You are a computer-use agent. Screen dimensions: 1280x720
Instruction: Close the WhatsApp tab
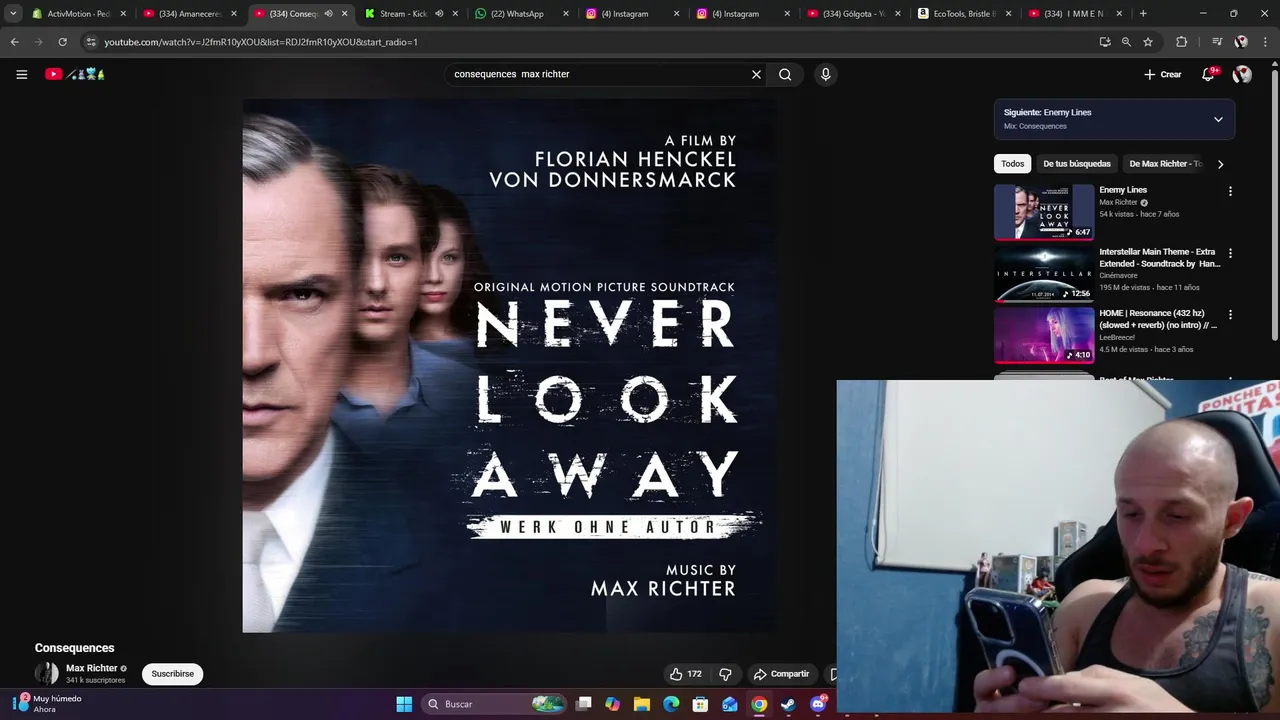tap(565, 14)
